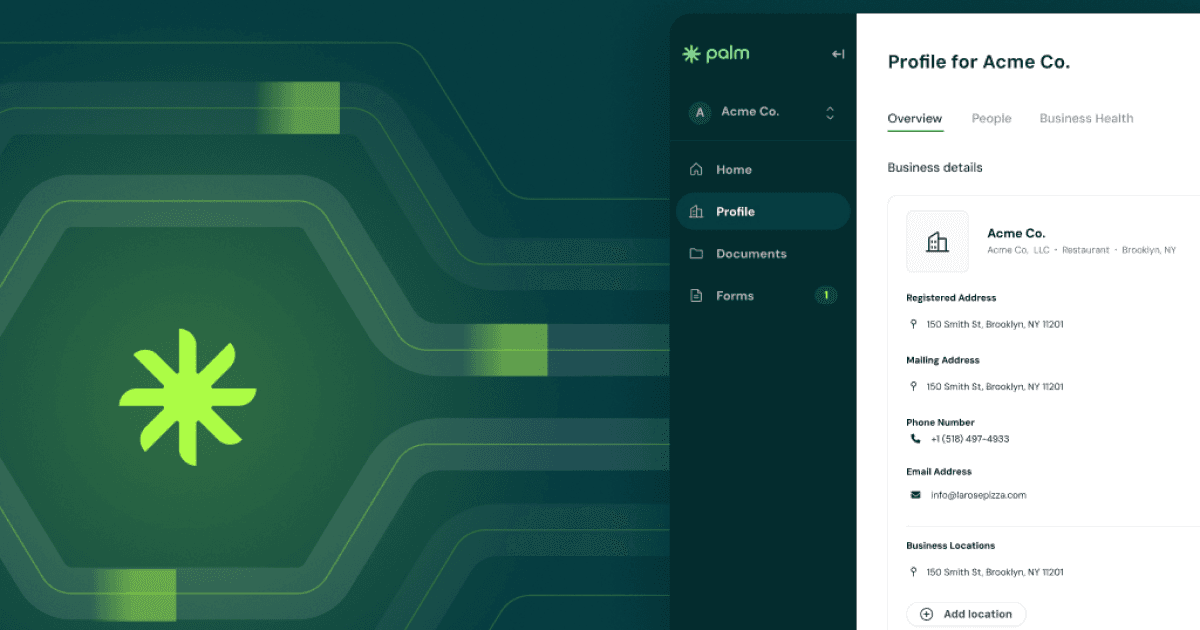Click the Forms notification badge showing 1

(826, 295)
